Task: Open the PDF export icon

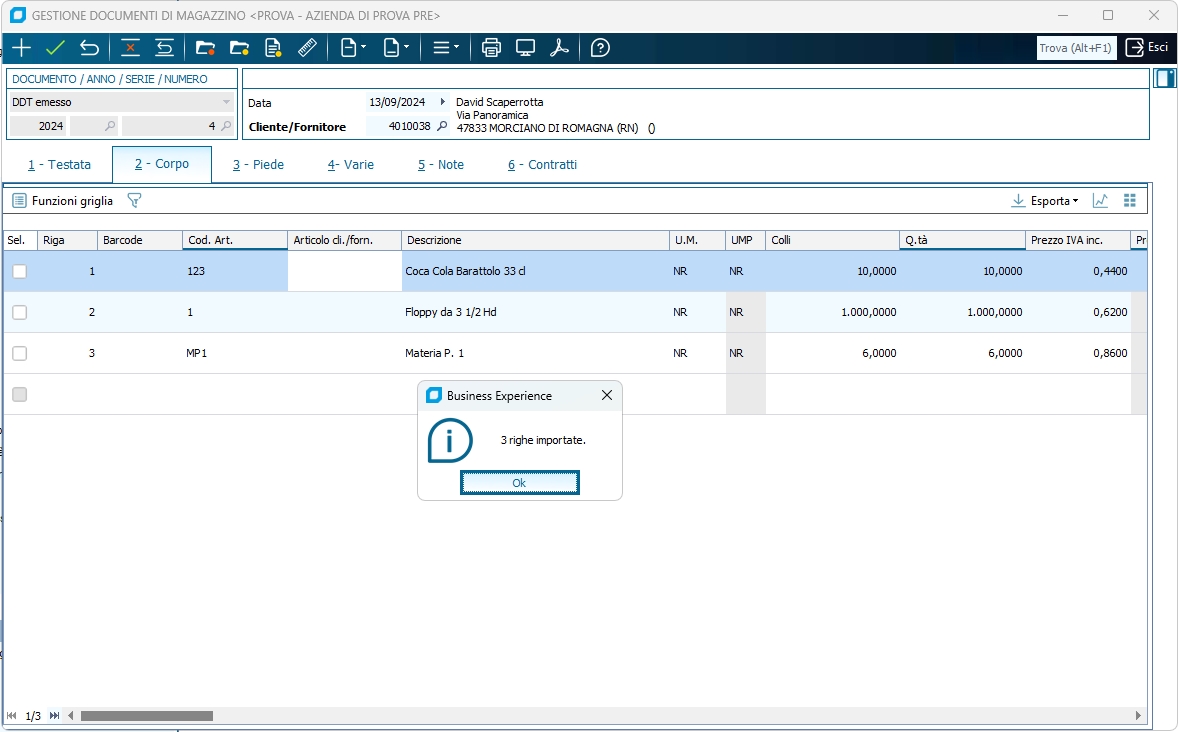Action: 559,48
